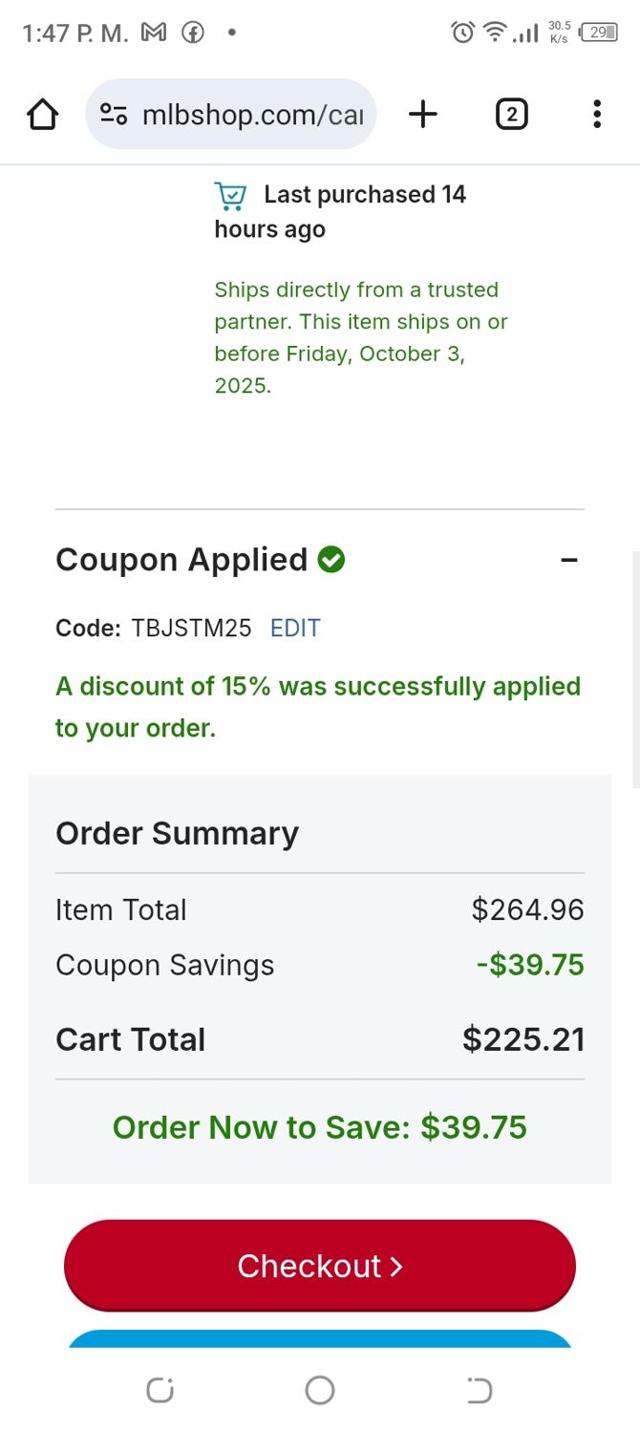Viewport: 640px width, 1433px height.
Task: Tap the Cart Total amount $225.21
Action: (523, 1039)
